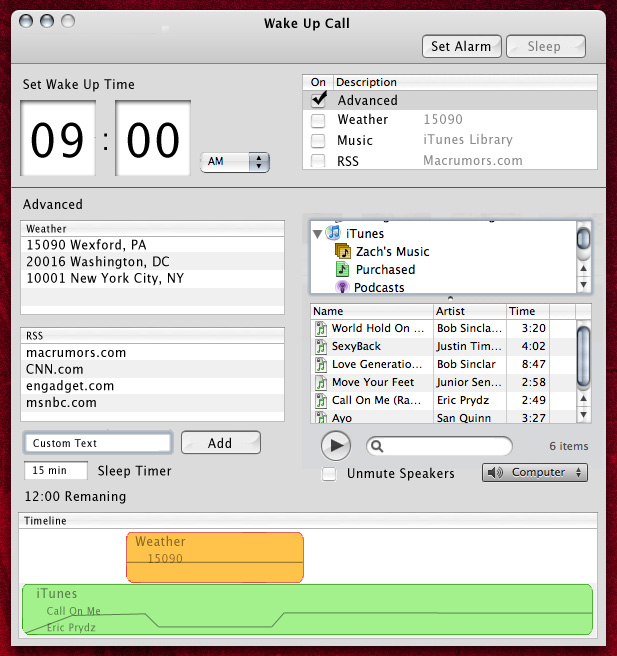Image resolution: width=617 pixels, height=656 pixels.
Task: Click the orange Weather block in timeline
Action: point(215,557)
